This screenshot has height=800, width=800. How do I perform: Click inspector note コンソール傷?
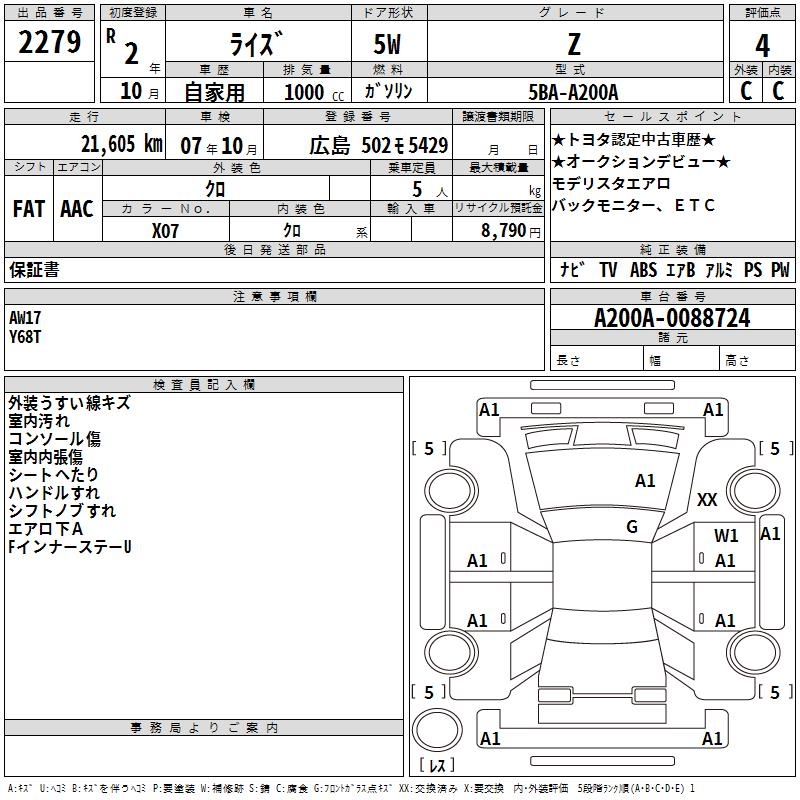(55, 439)
